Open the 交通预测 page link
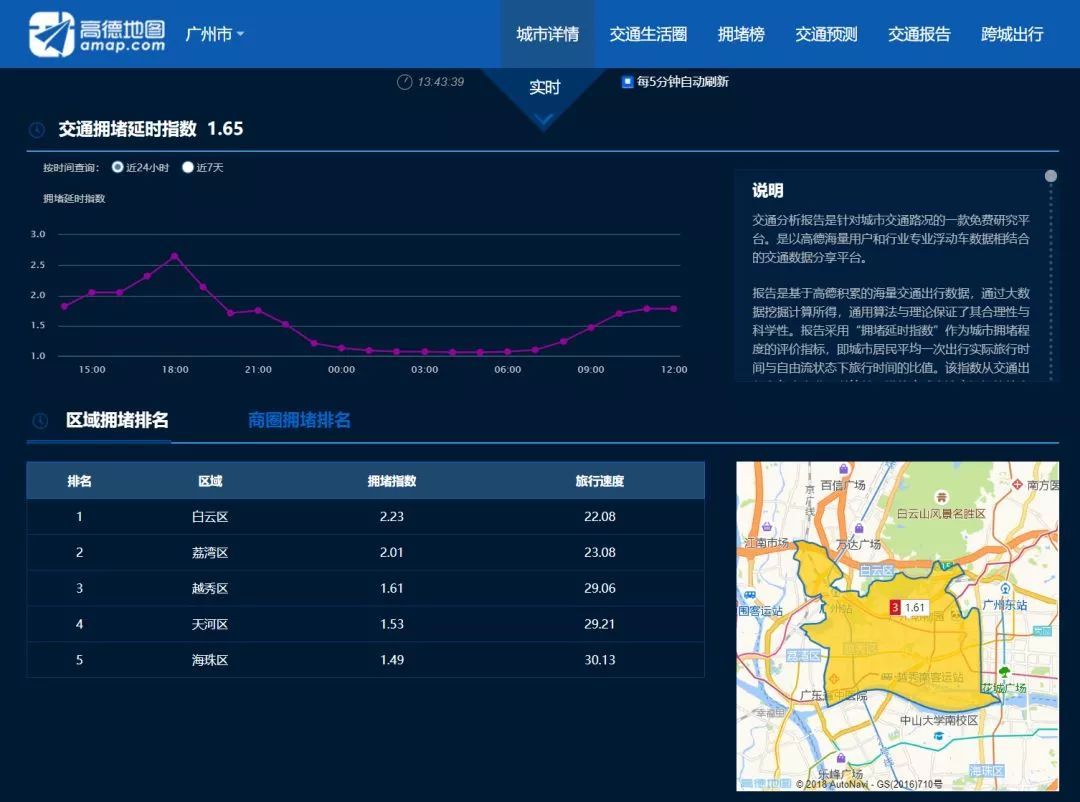Screen dimensions: 1080x802 (x=826, y=34)
